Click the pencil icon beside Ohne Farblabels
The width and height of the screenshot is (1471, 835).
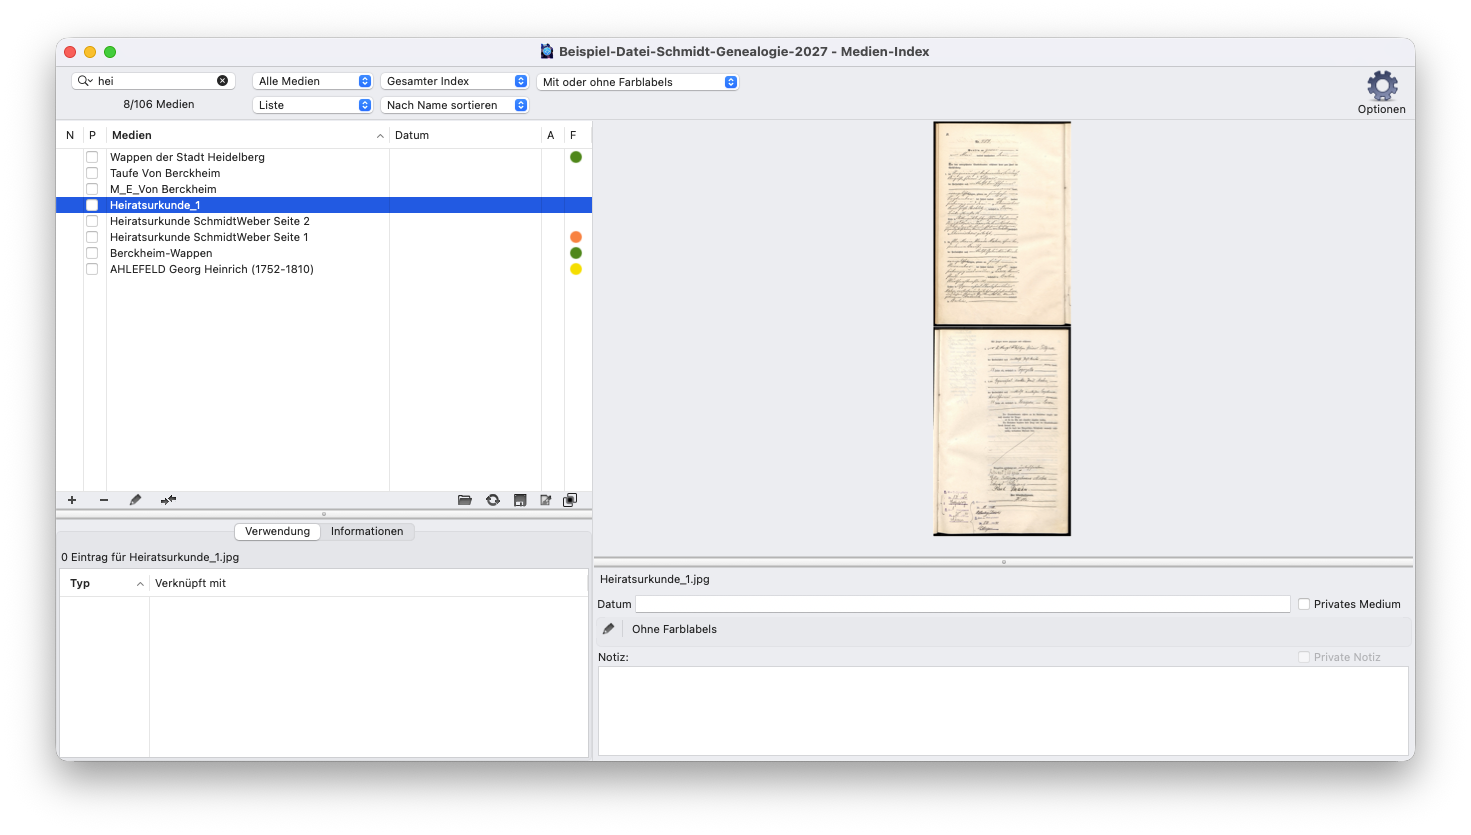(608, 629)
